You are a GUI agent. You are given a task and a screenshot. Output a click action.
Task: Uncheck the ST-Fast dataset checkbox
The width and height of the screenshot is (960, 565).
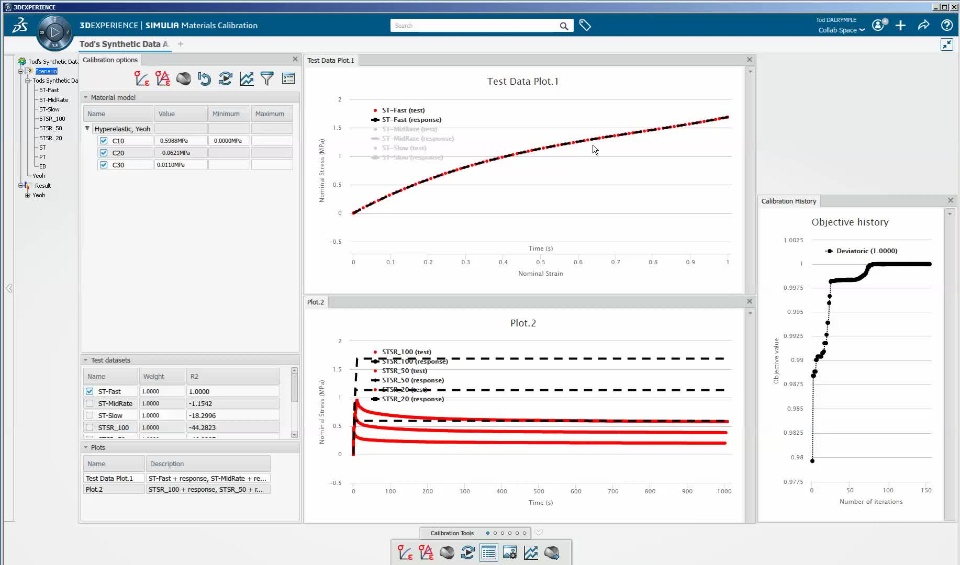click(90, 391)
